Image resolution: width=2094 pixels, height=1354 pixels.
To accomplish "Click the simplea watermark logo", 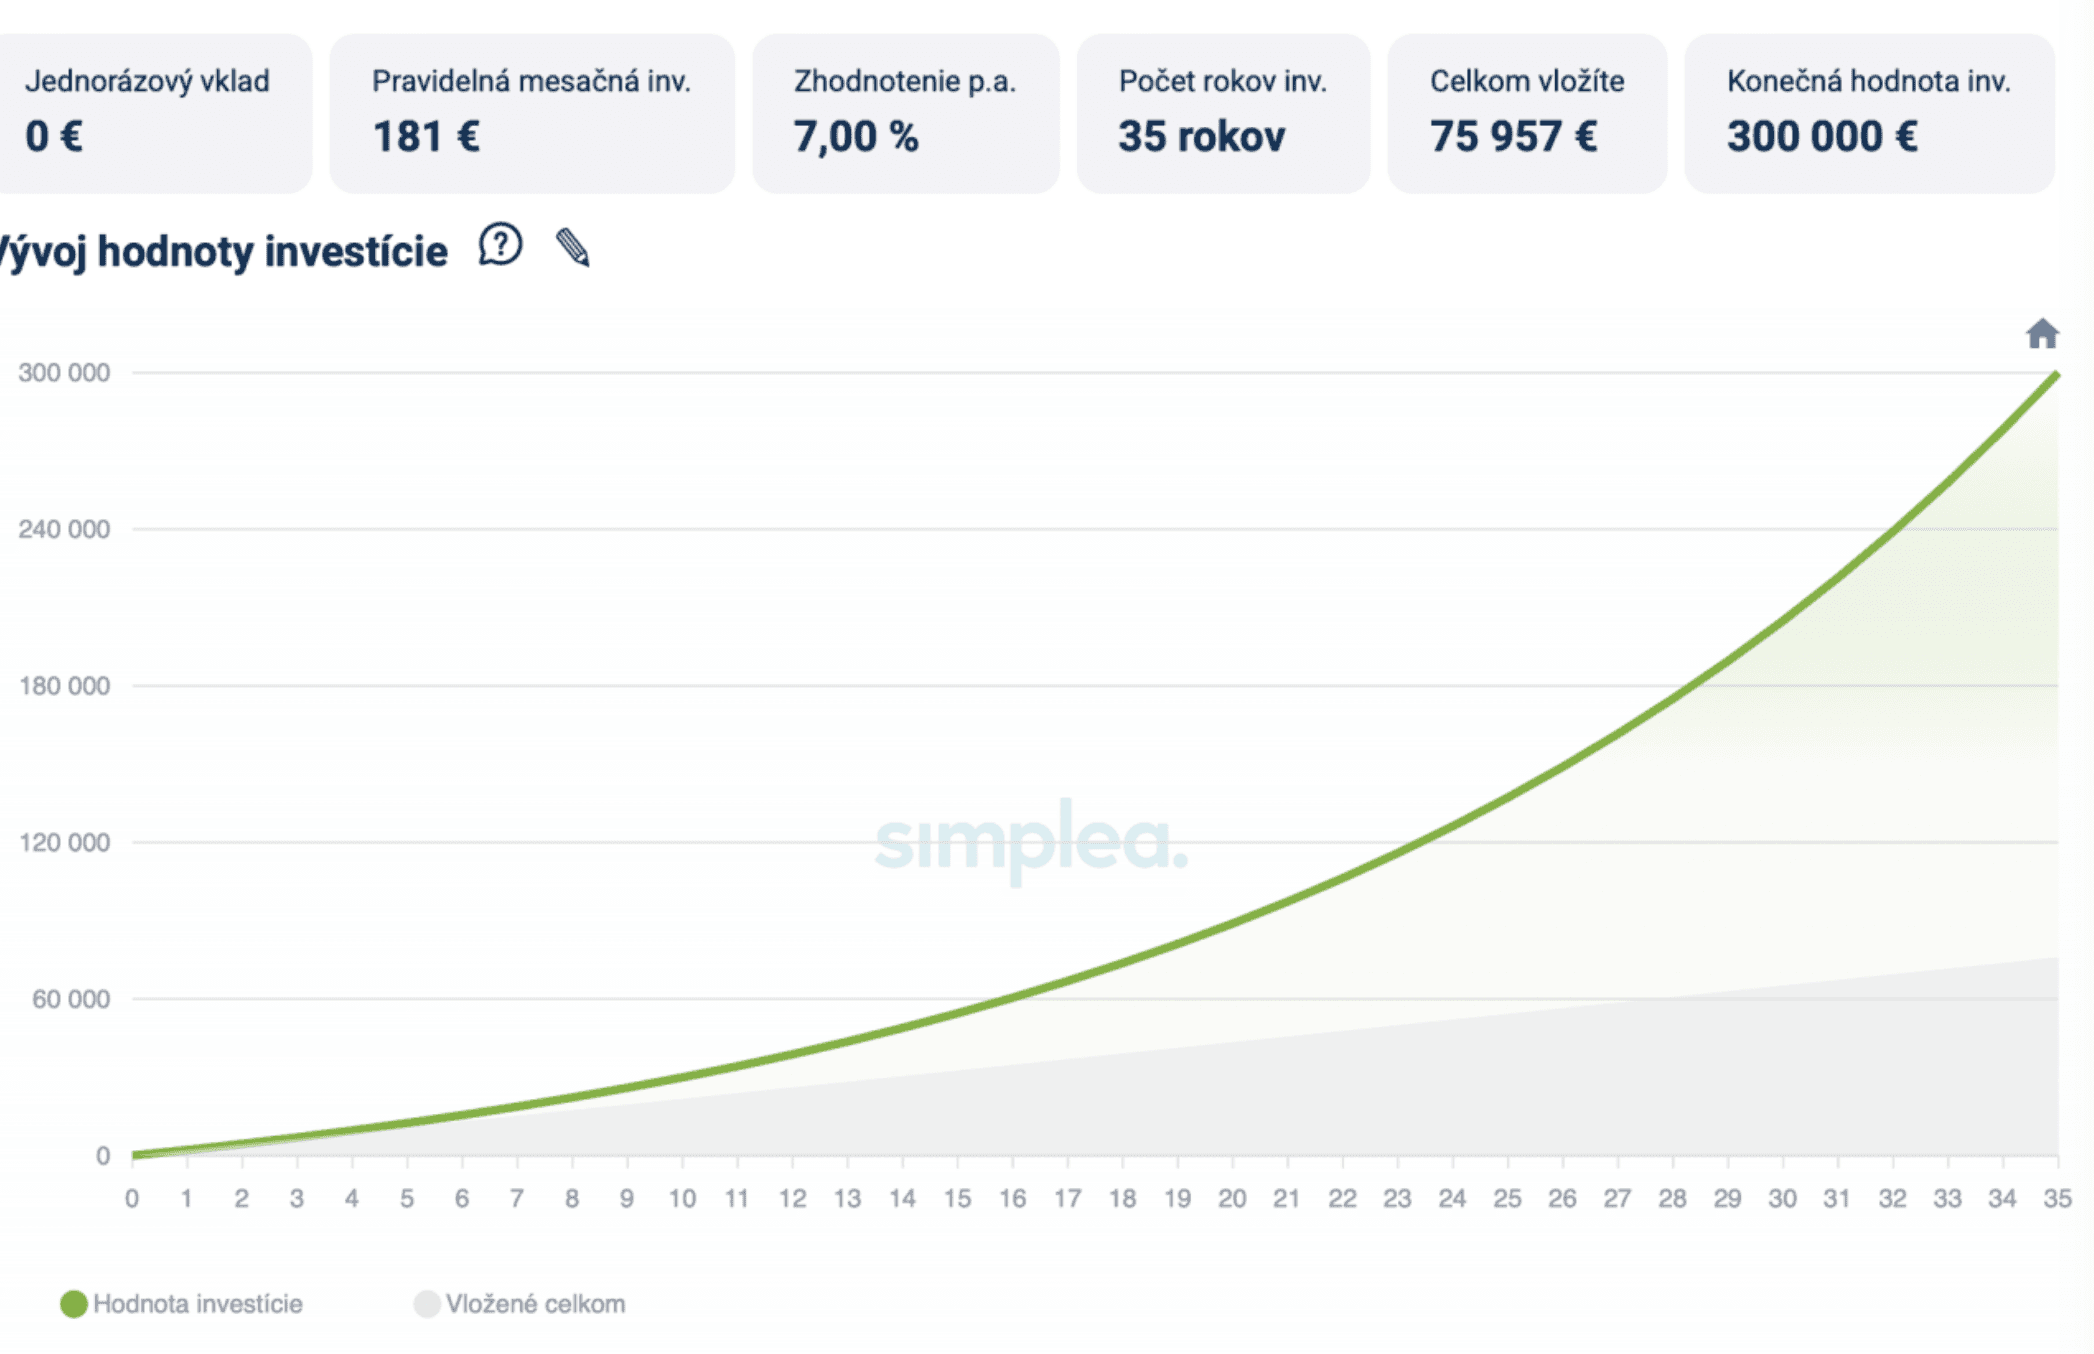I will point(1031,841).
